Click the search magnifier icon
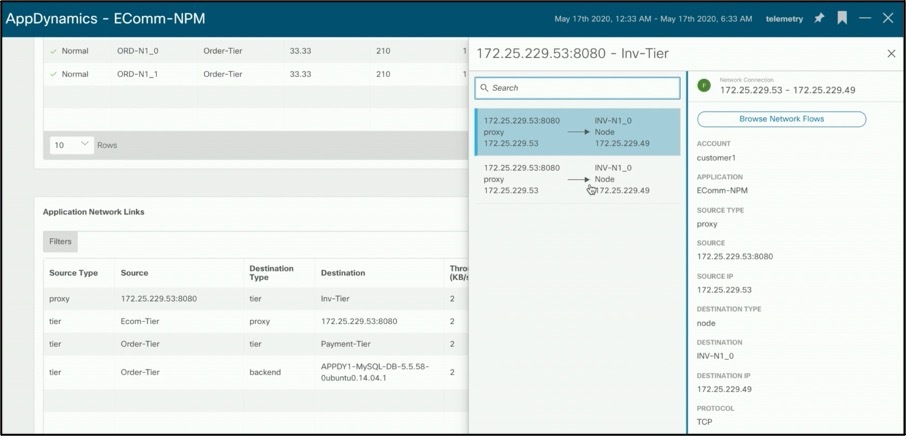Screen dimensions: 906x436 click(484, 88)
